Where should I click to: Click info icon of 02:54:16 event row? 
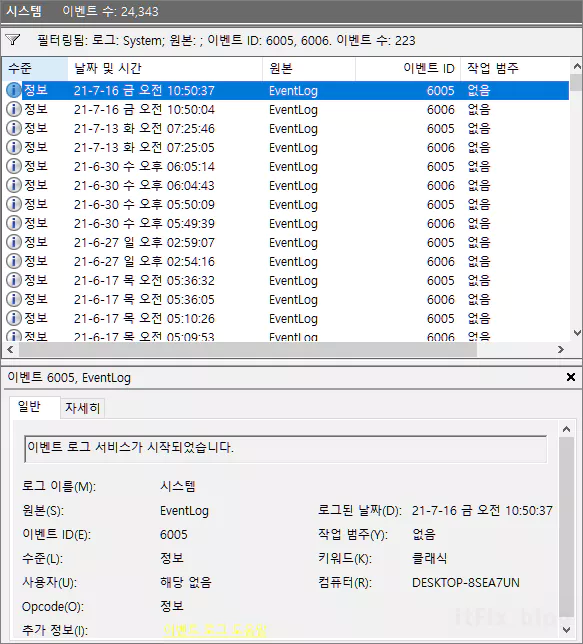coord(14,261)
